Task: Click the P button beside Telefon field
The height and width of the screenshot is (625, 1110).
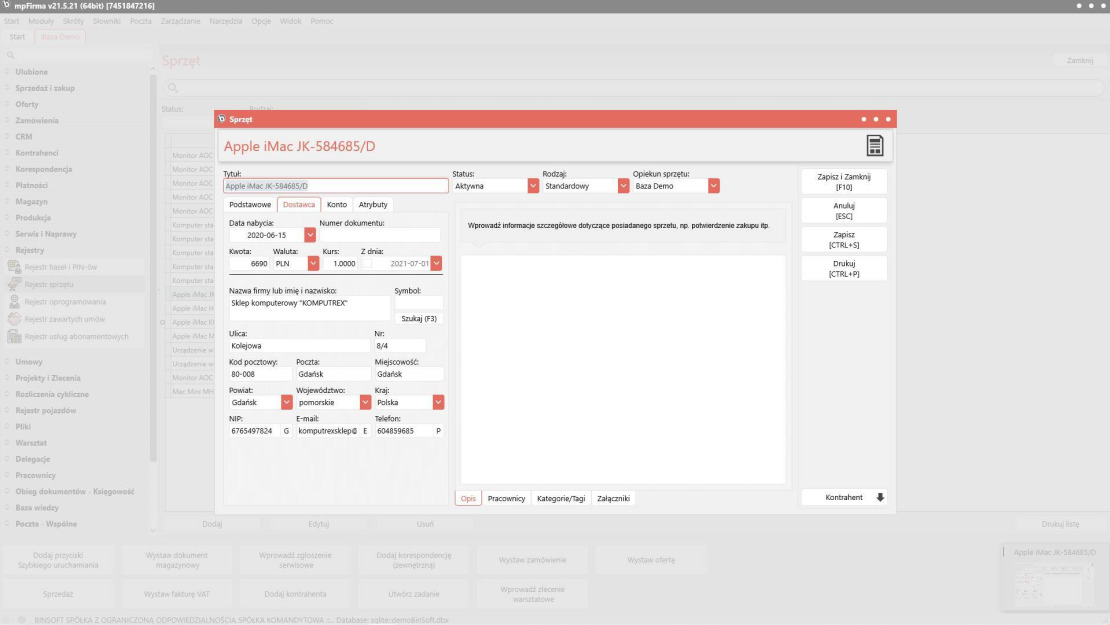Action: (438, 431)
